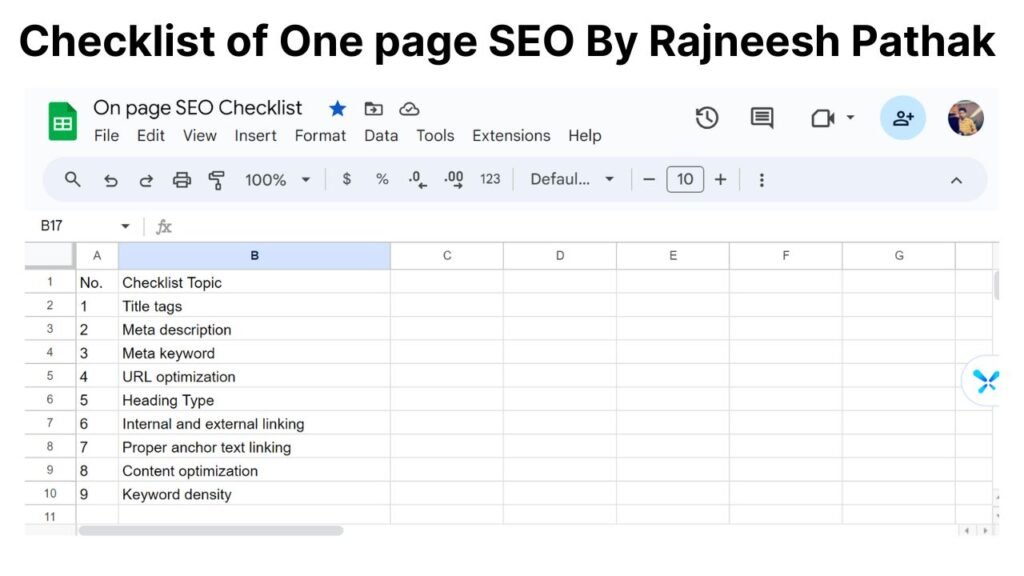Select the cell 'Meta description'

pyautogui.click(x=254, y=329)
